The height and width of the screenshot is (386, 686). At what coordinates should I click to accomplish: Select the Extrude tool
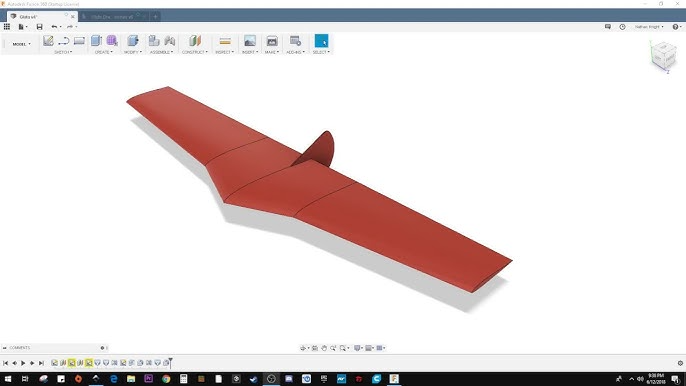coord(96,41)
